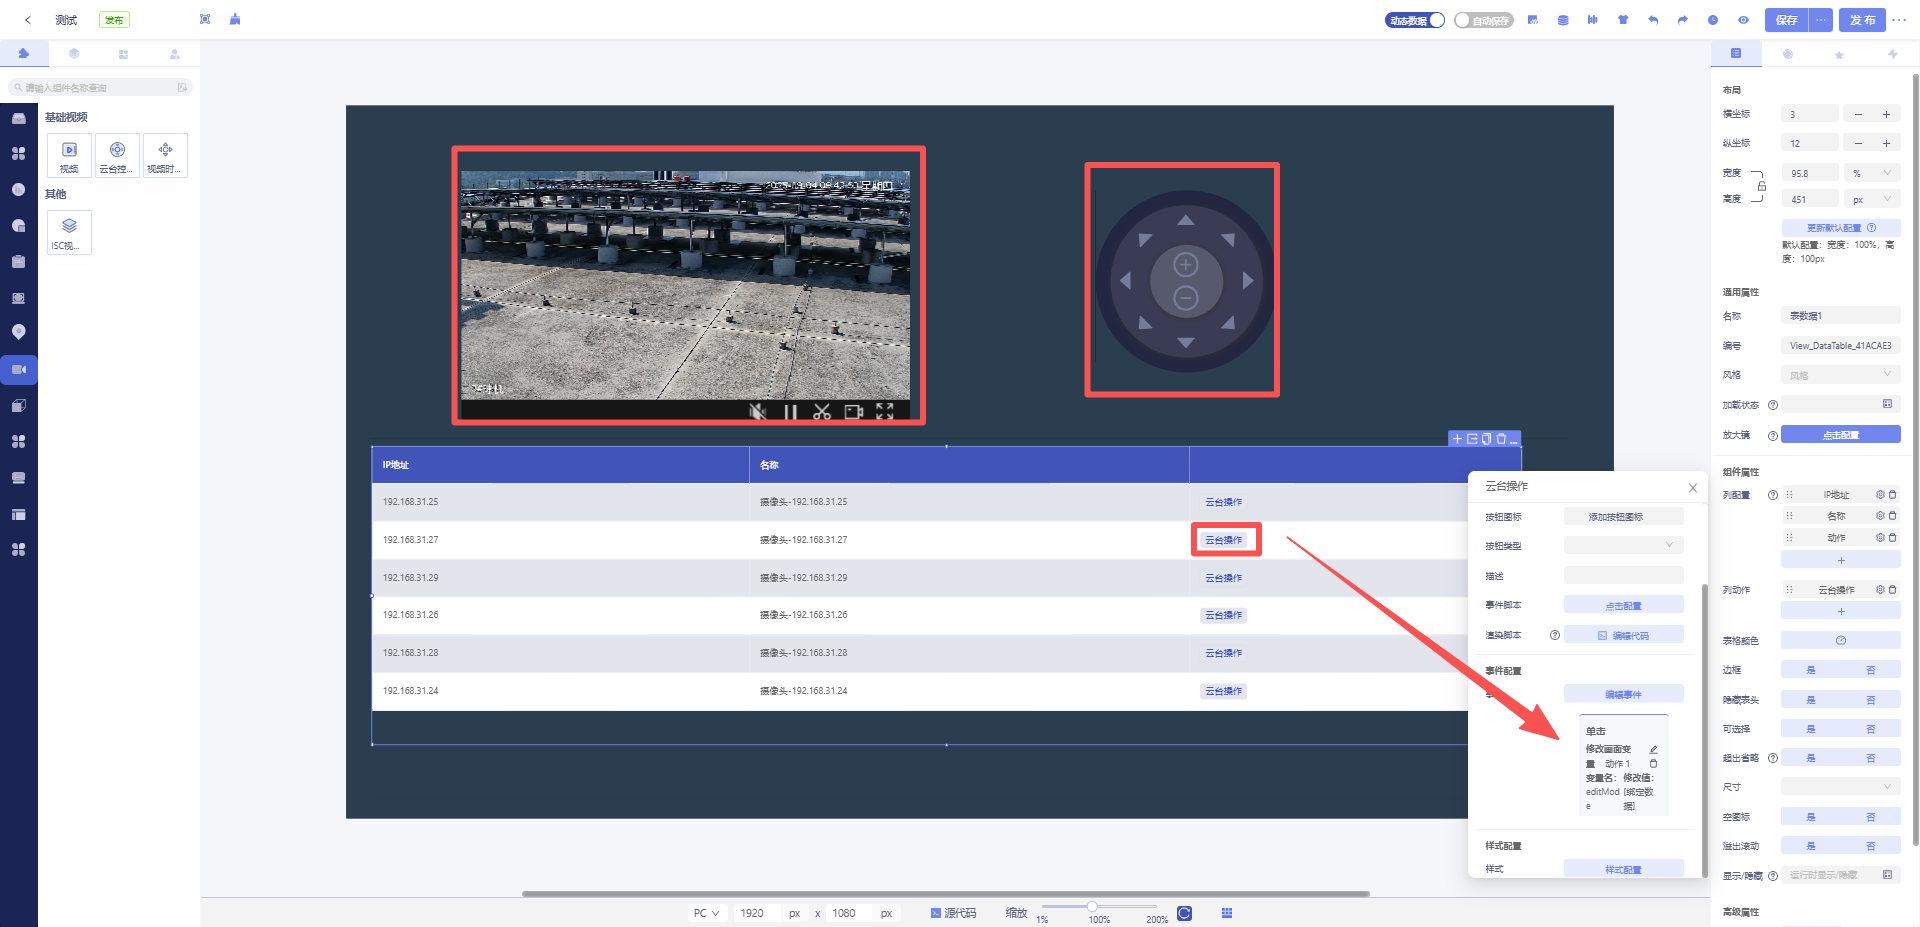This screenshot has height=927, width=1920.
Task: Click 源代码 at bottom bar
Action: 953,913
